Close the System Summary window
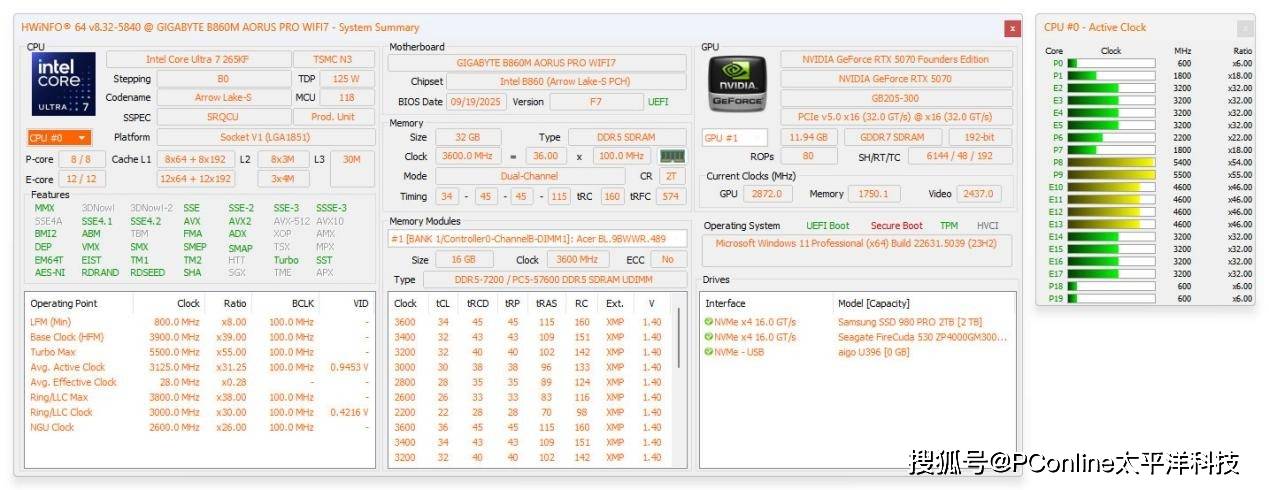The width and height of the screenshot is (1269, 490). (1012, 28)
